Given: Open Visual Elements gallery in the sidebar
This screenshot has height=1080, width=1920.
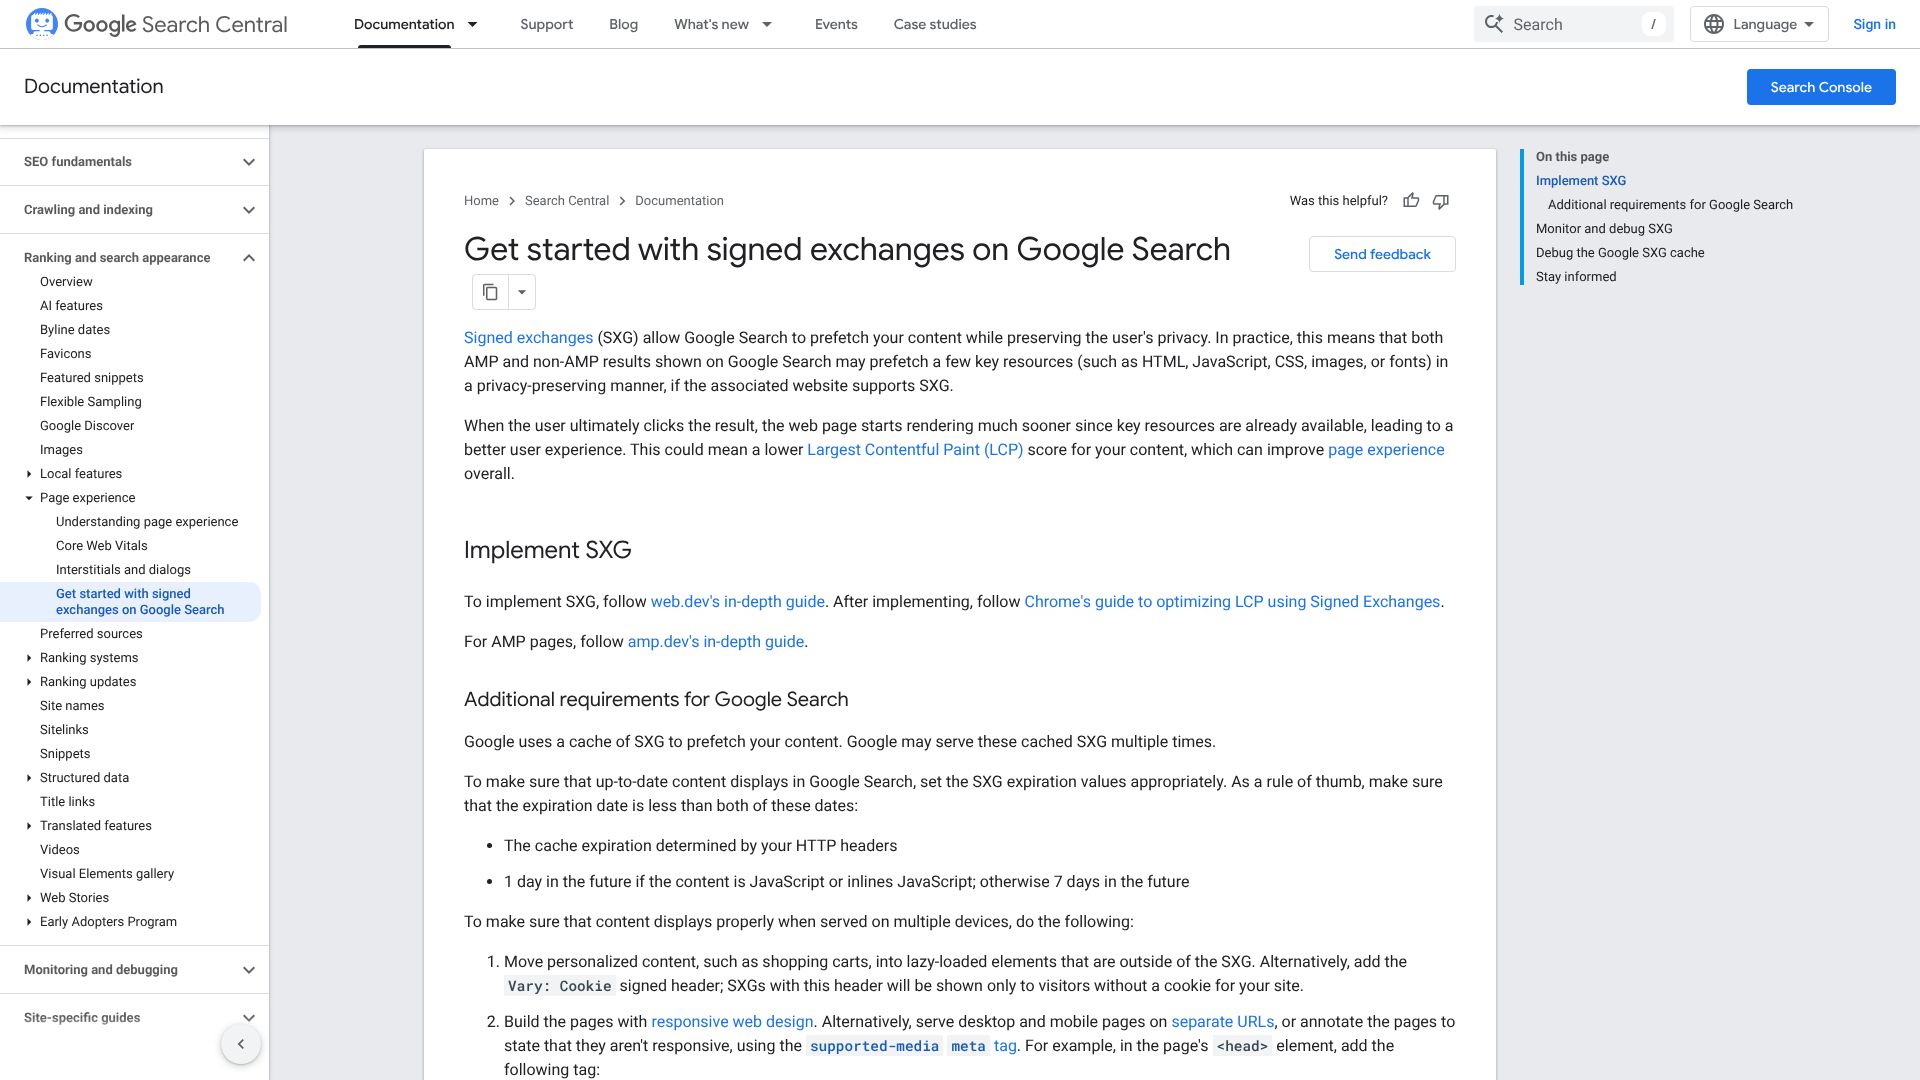Looking at the screenshot, I should 107,874.
